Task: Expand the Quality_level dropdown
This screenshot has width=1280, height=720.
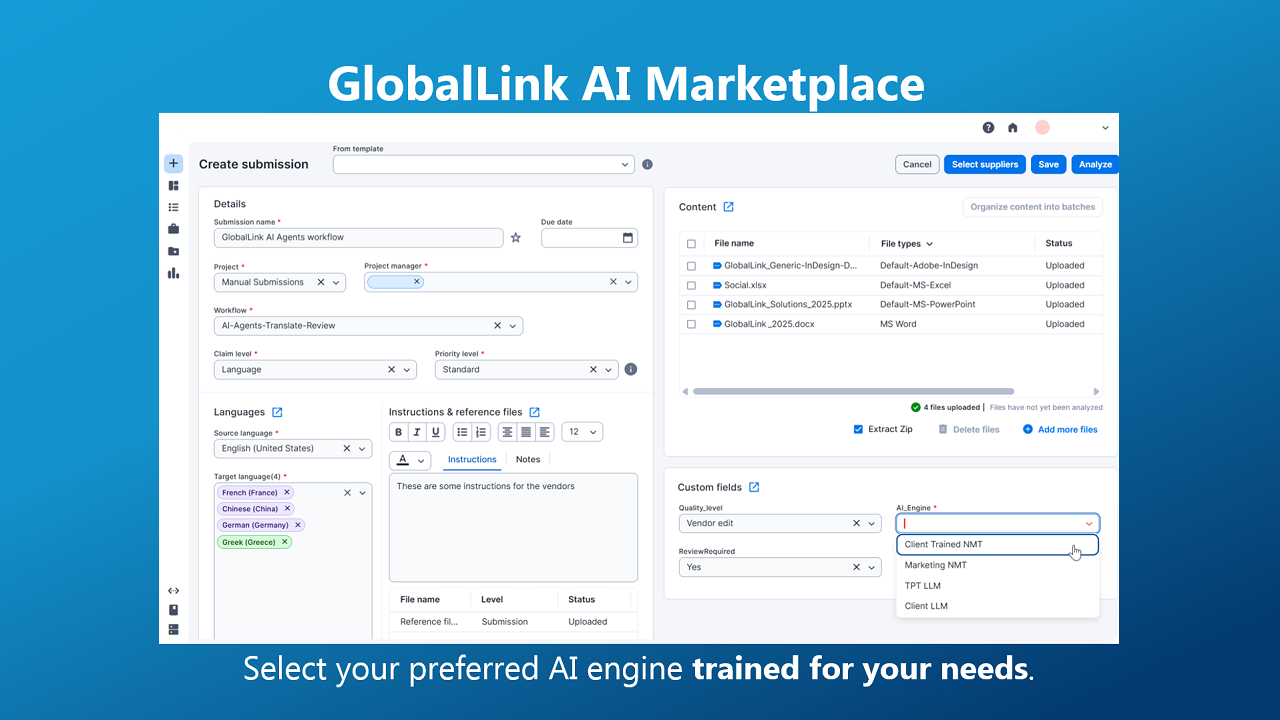Action: tap(872, 523)
